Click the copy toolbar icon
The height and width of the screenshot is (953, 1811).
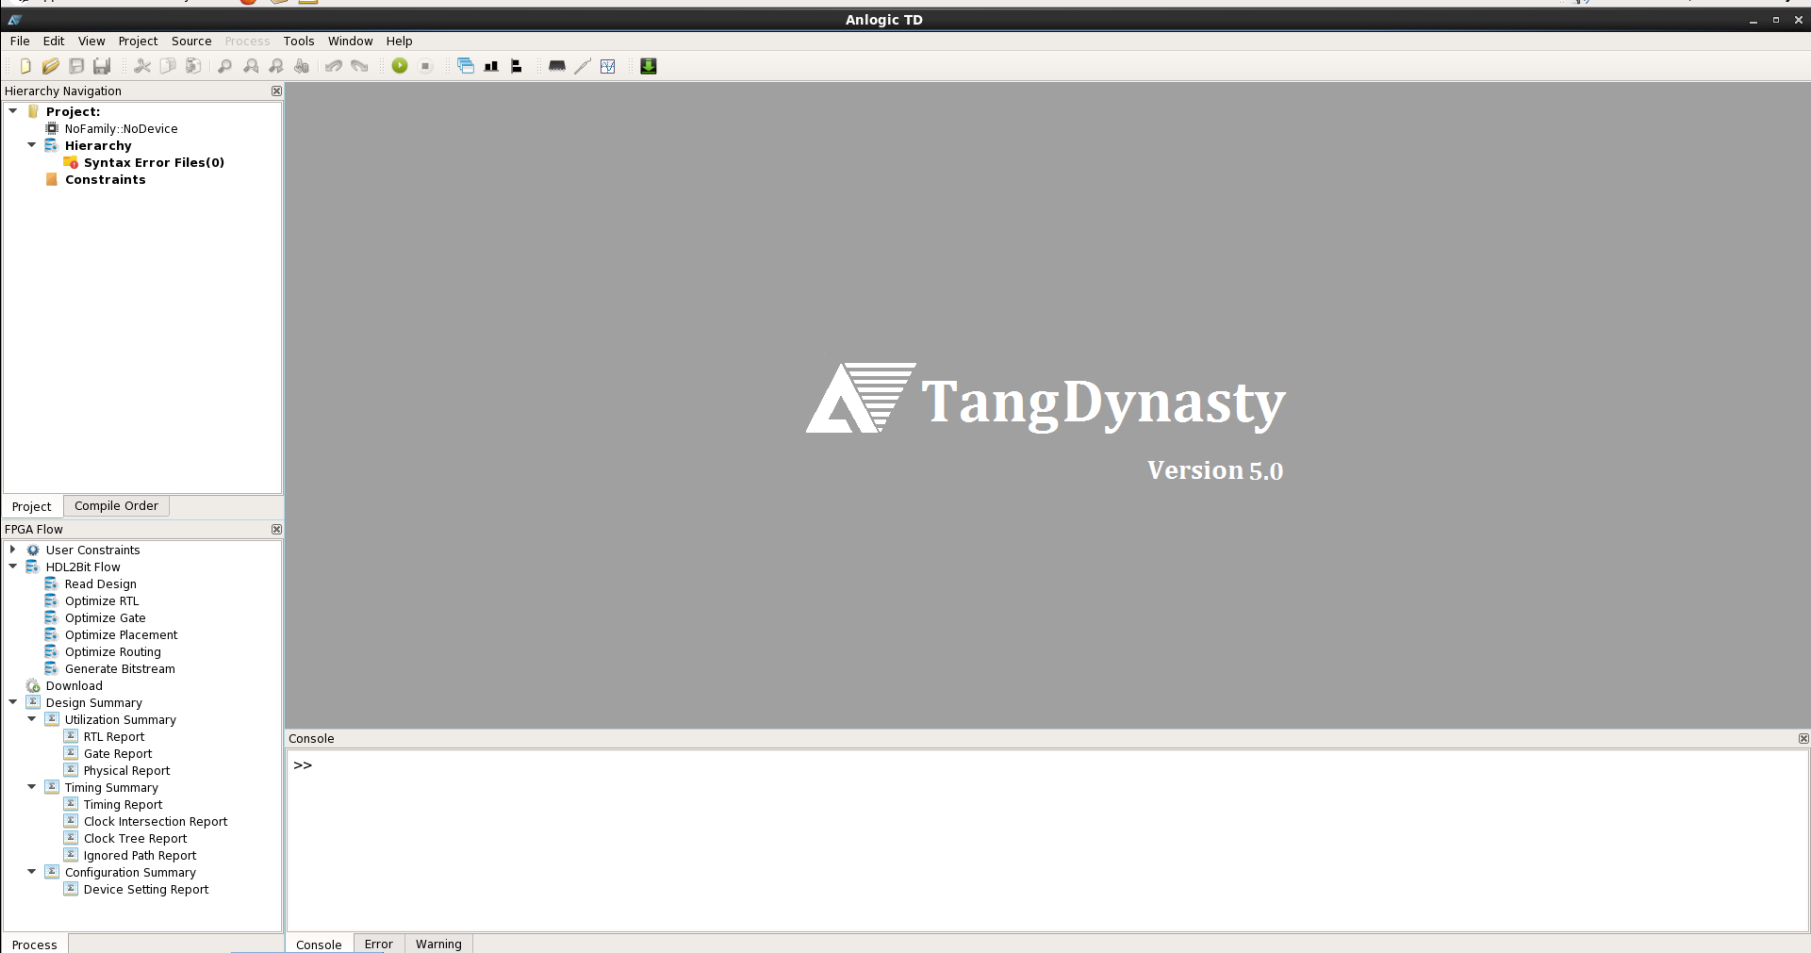tap(167, 66)
